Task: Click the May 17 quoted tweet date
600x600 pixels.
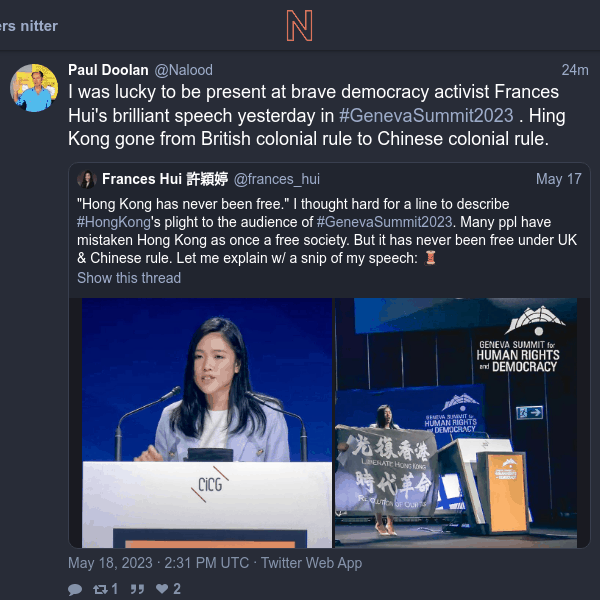Action: (559, 179)
